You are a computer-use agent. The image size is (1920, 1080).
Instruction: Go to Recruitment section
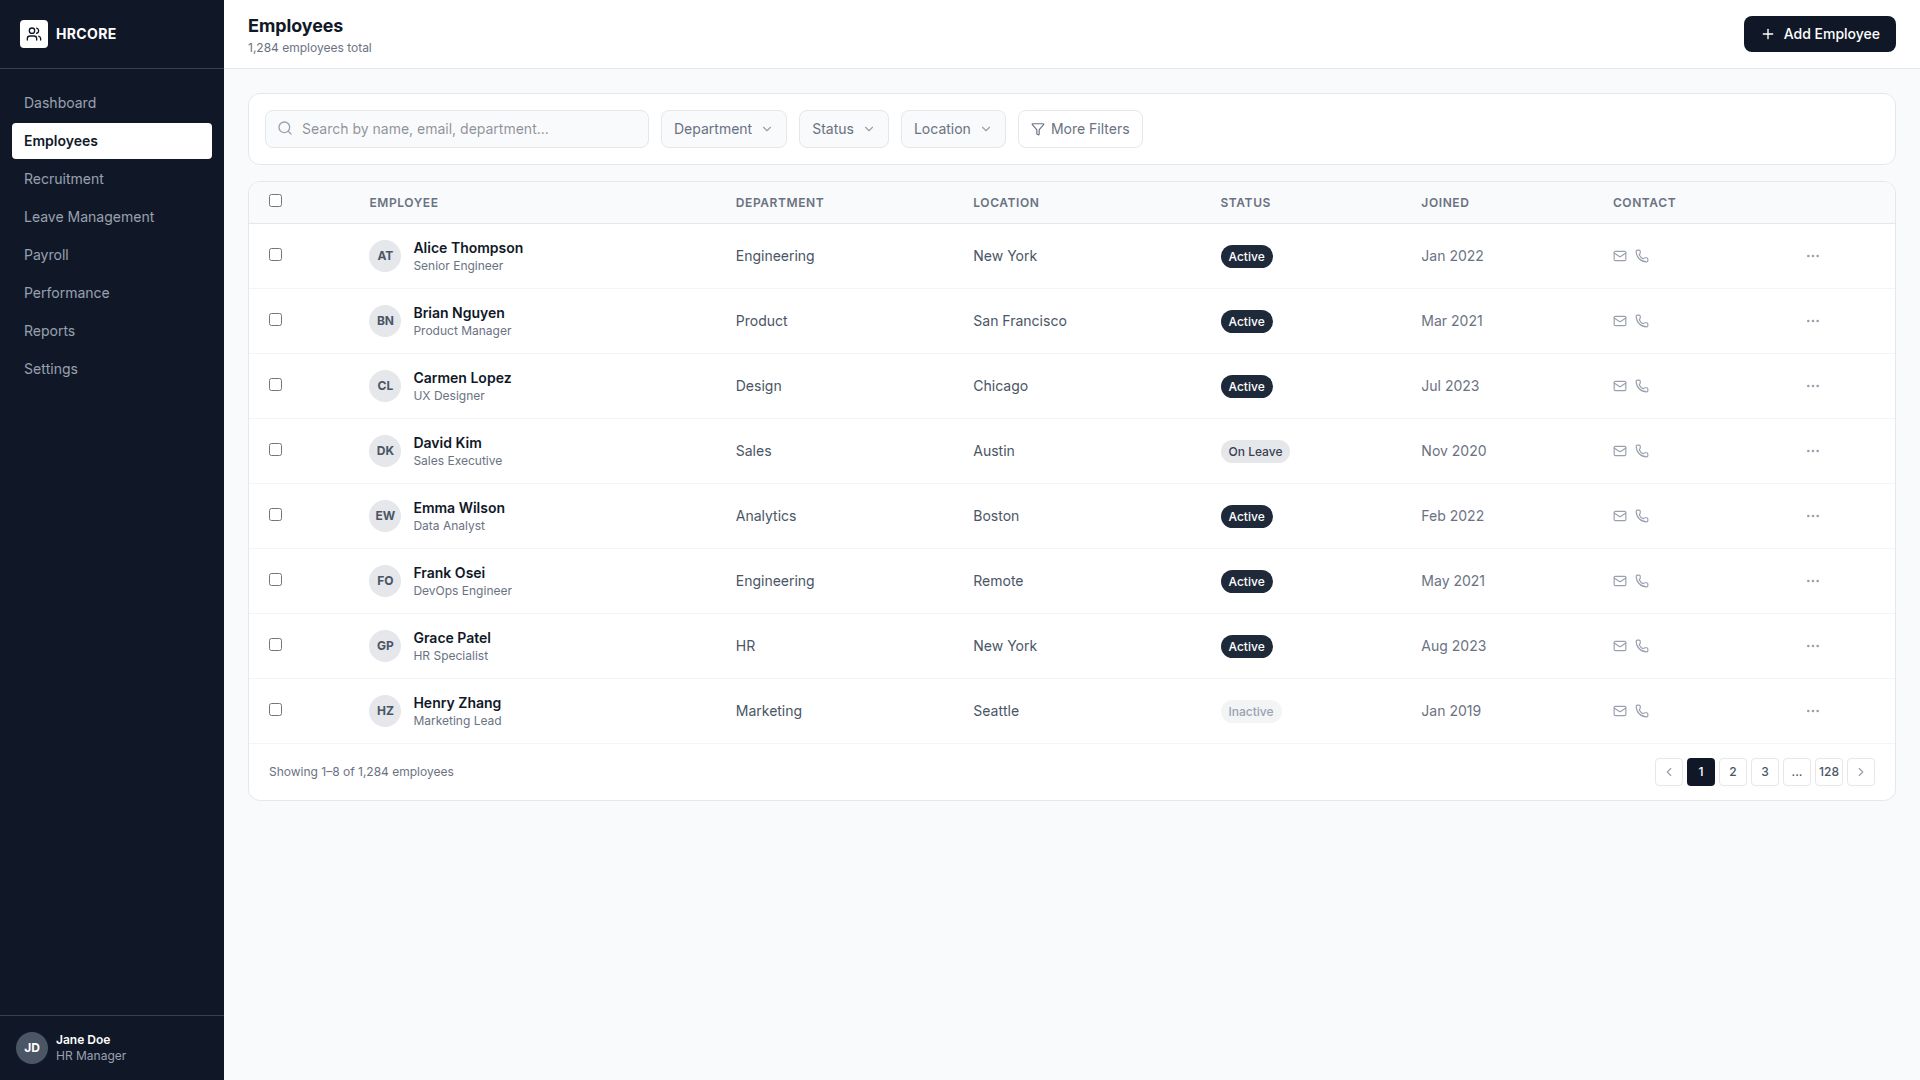click(x=112, y=179)
